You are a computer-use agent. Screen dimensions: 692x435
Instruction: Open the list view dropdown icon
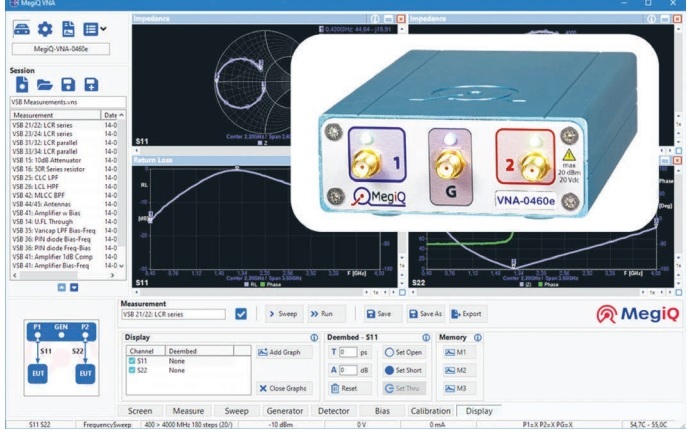(x=94, y=29)
